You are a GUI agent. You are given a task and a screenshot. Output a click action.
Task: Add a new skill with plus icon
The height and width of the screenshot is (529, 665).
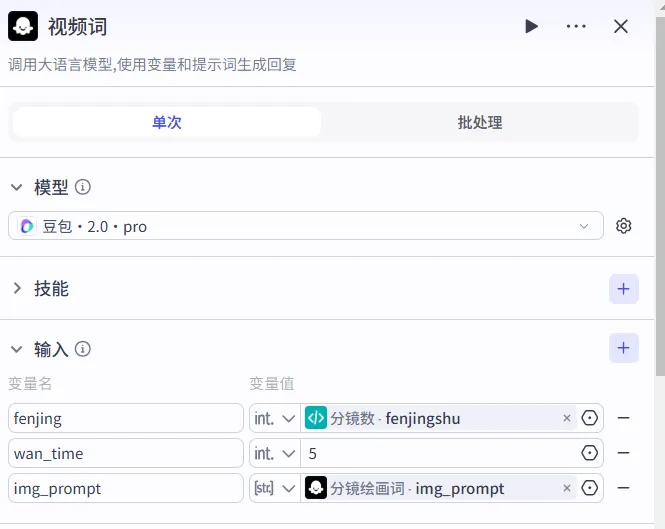623,289
